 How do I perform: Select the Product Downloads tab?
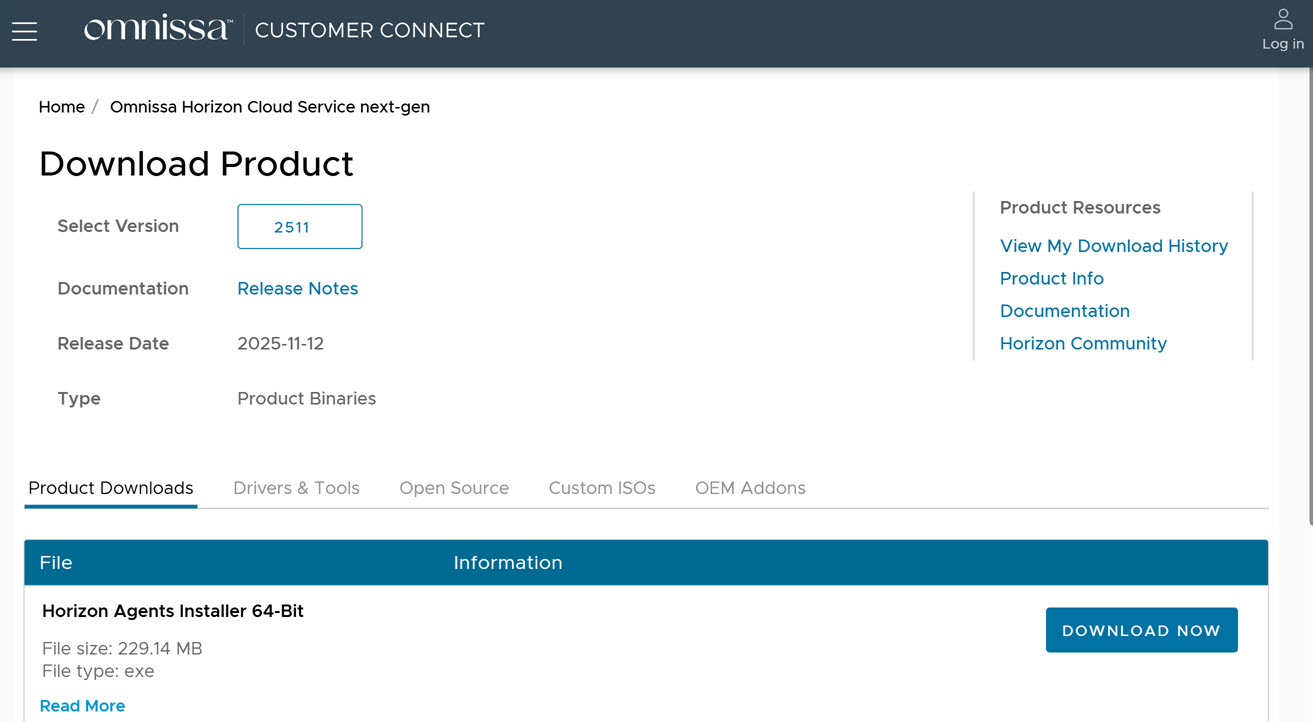pyautogui.click(x=111, y=488)
